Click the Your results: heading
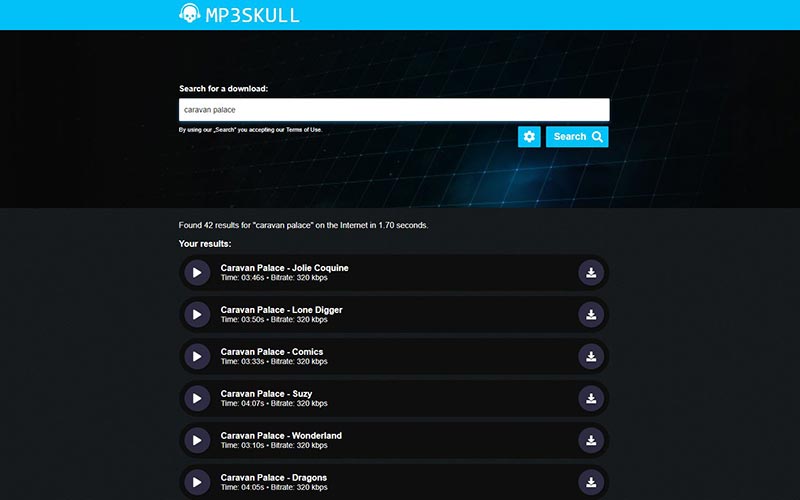The width and height of the screenshot is (800, 500). [205, 244]
